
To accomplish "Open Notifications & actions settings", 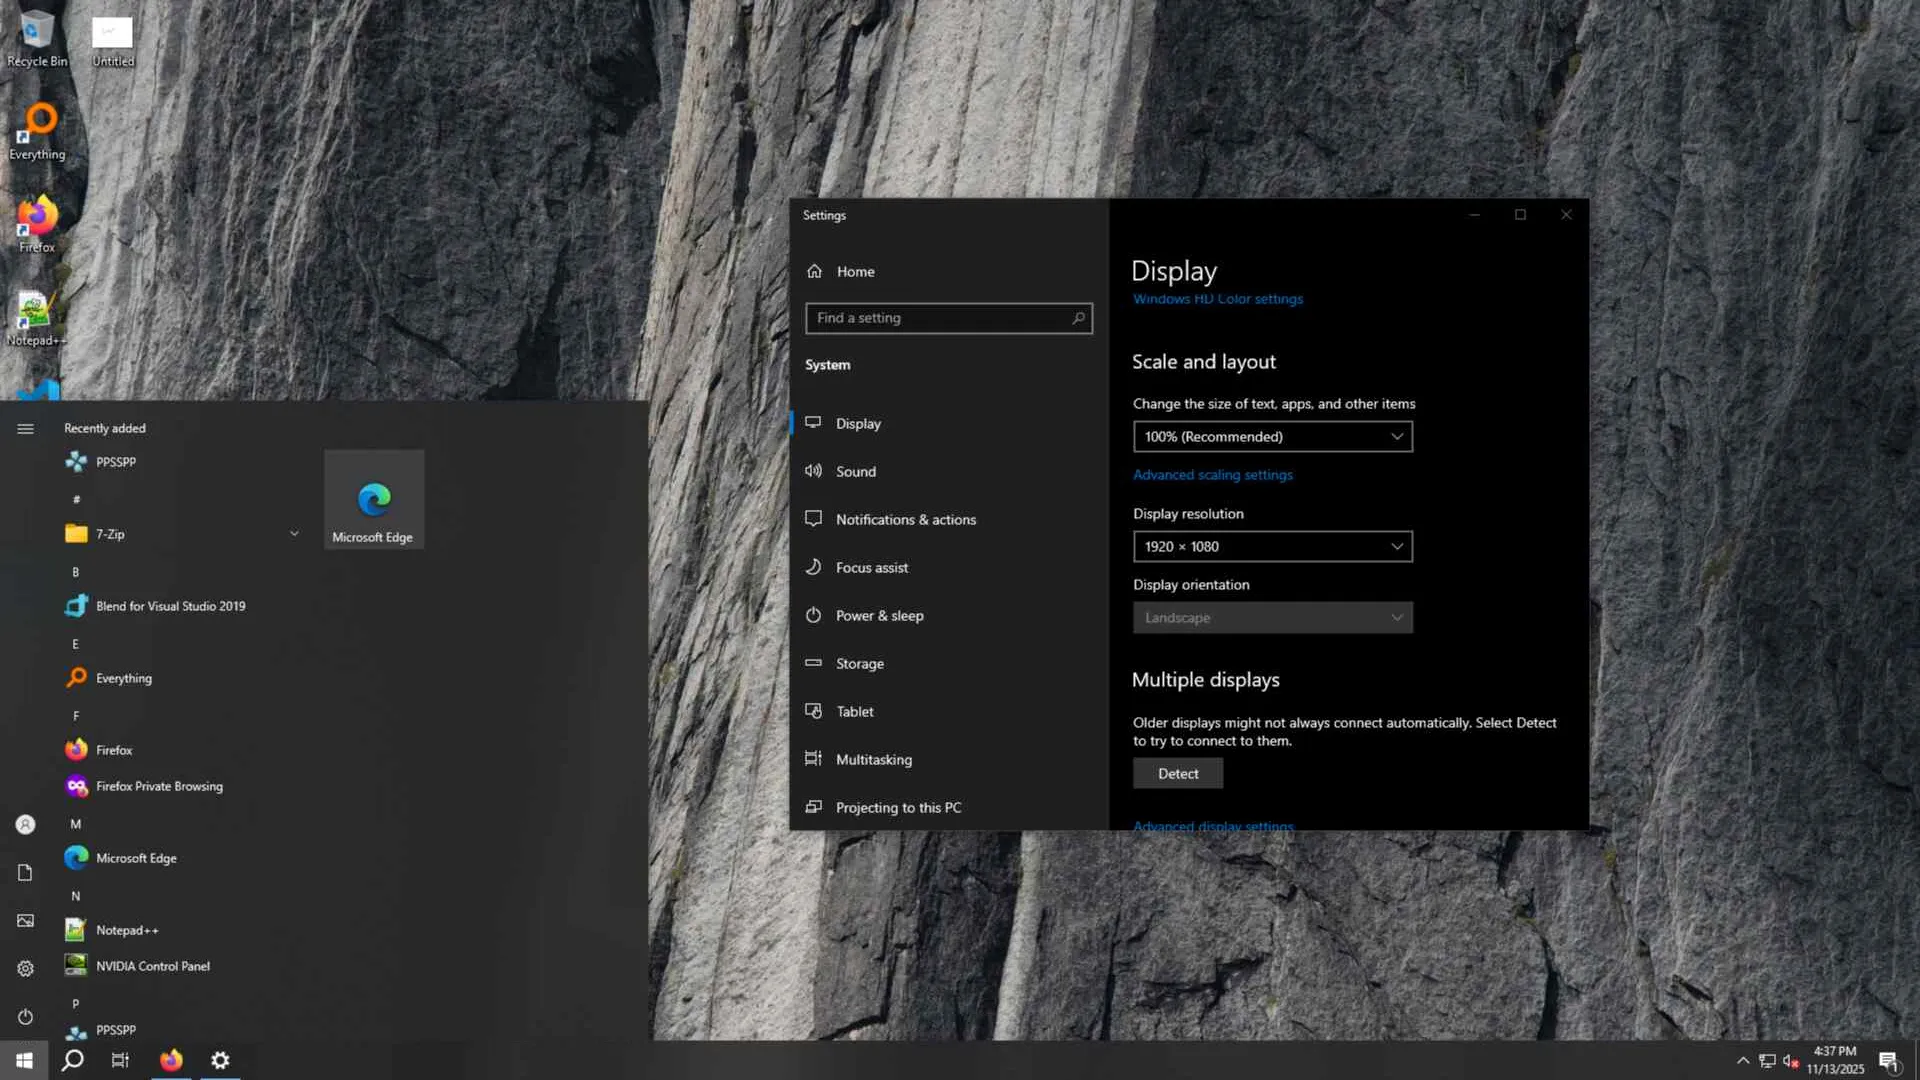I will click(905, 519).
